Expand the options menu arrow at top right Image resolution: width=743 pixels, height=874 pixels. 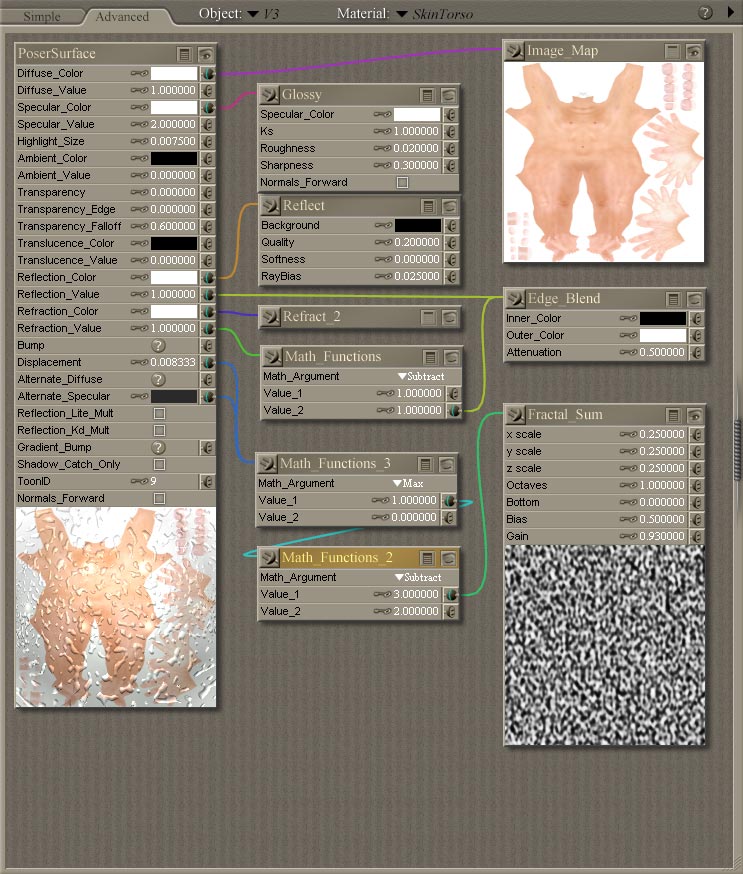[731, 12]
